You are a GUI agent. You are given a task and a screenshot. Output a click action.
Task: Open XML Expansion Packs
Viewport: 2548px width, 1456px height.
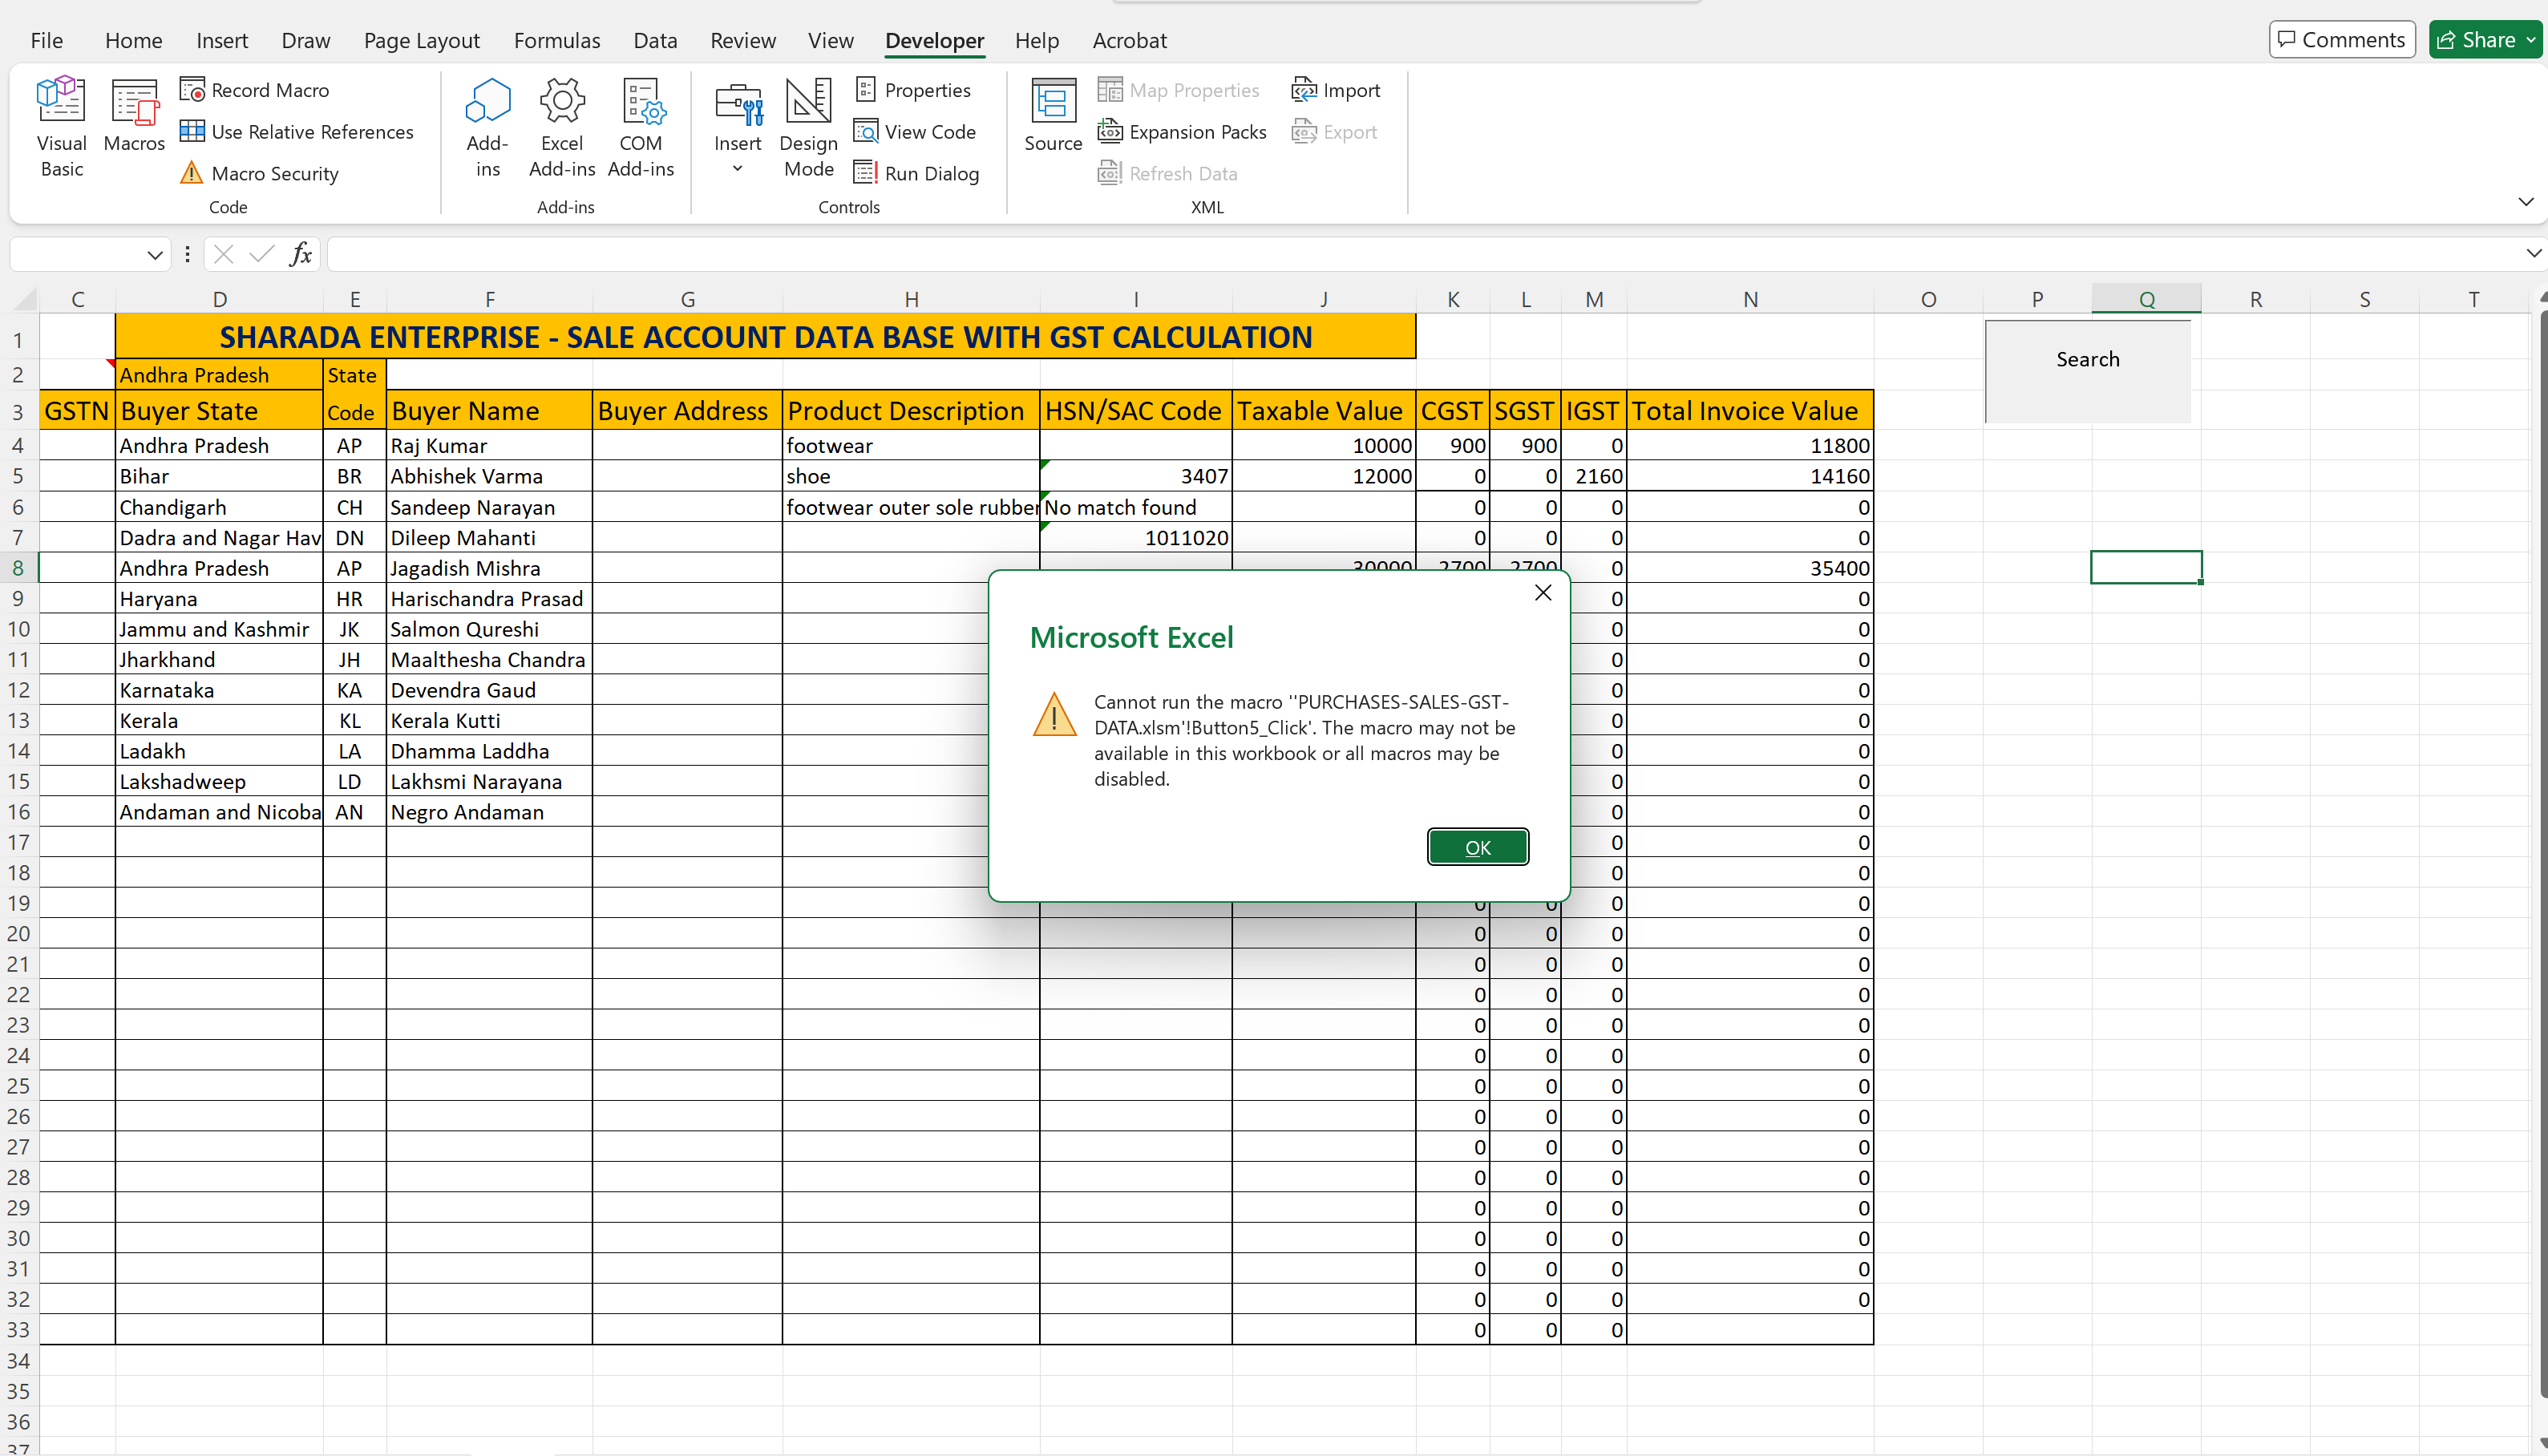click(1182, 132)
